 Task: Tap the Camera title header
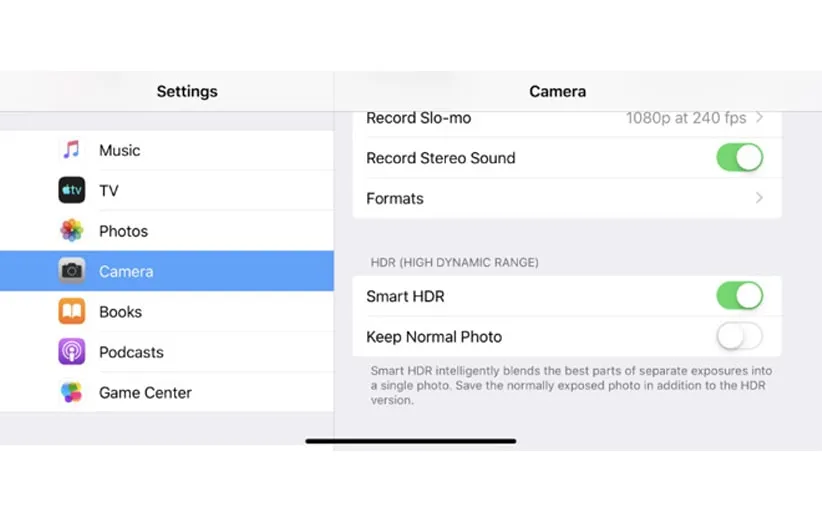click(x=557, y=91)
